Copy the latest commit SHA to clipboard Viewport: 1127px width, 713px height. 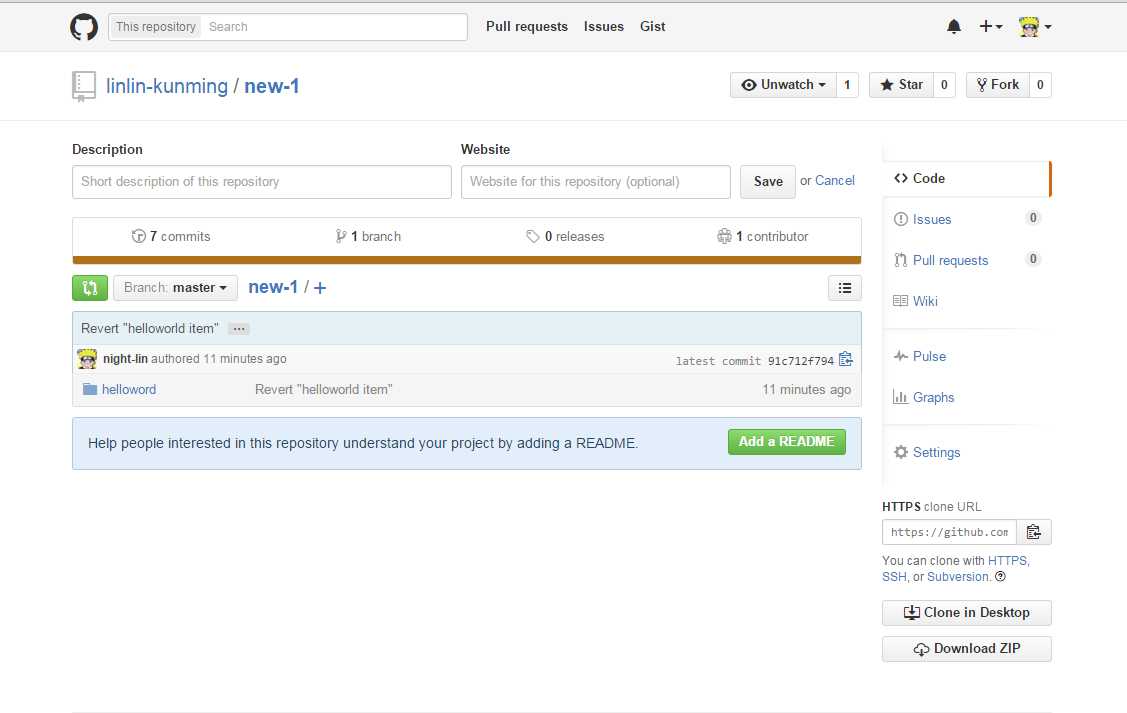846,359
